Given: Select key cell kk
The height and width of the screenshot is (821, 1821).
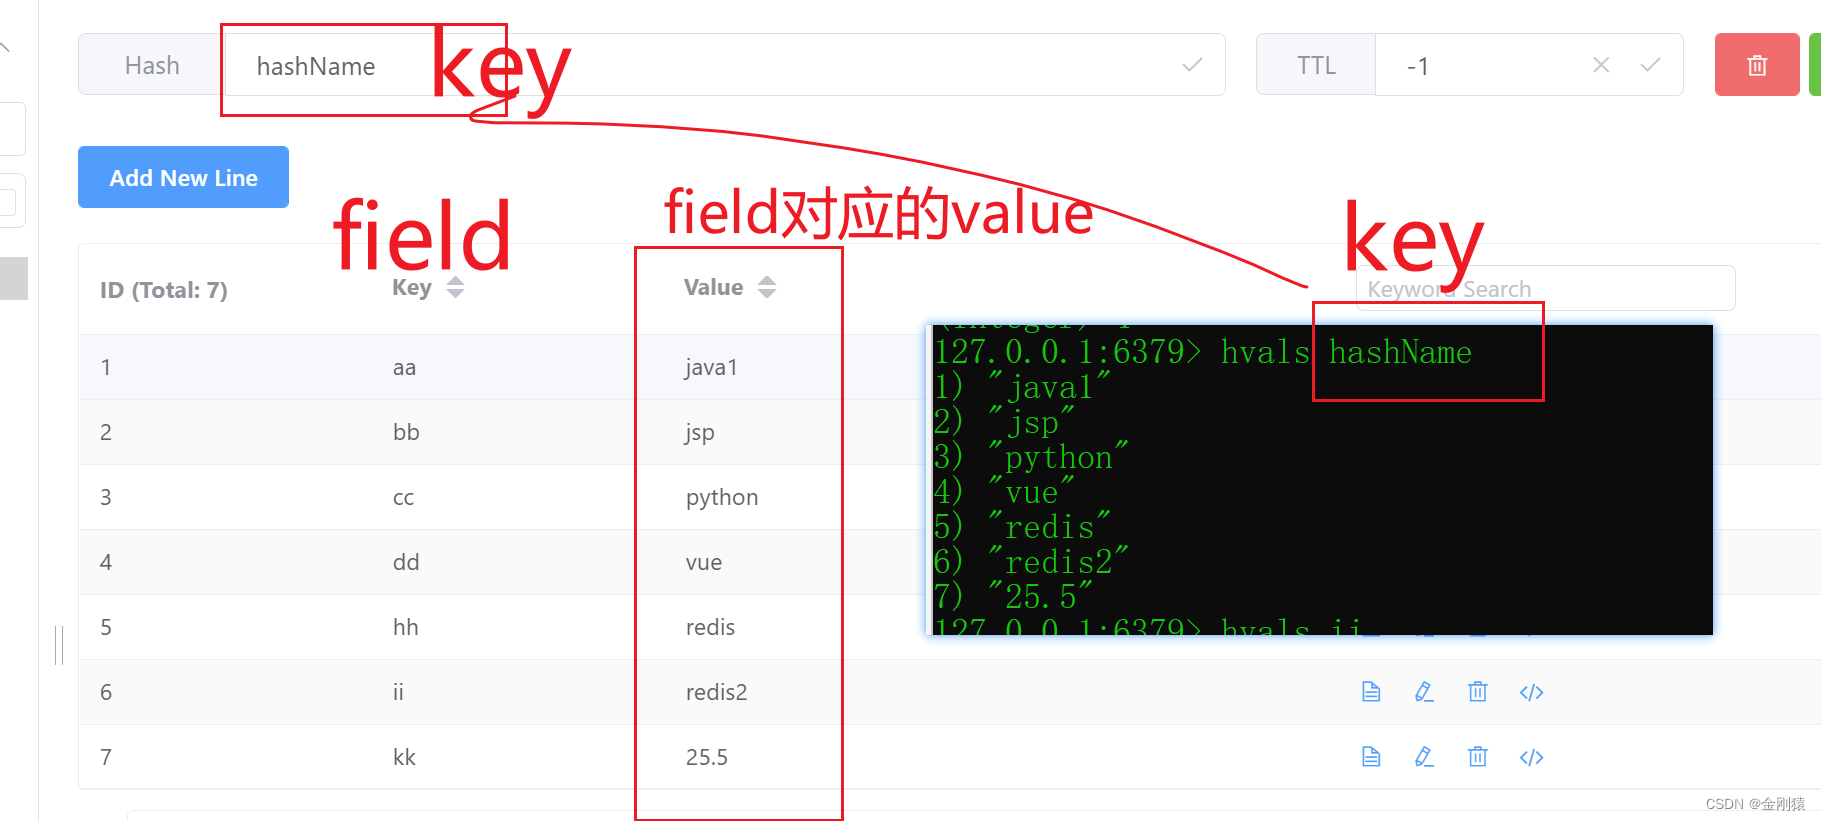Looking at the screenshot, I should pos(404,757).
